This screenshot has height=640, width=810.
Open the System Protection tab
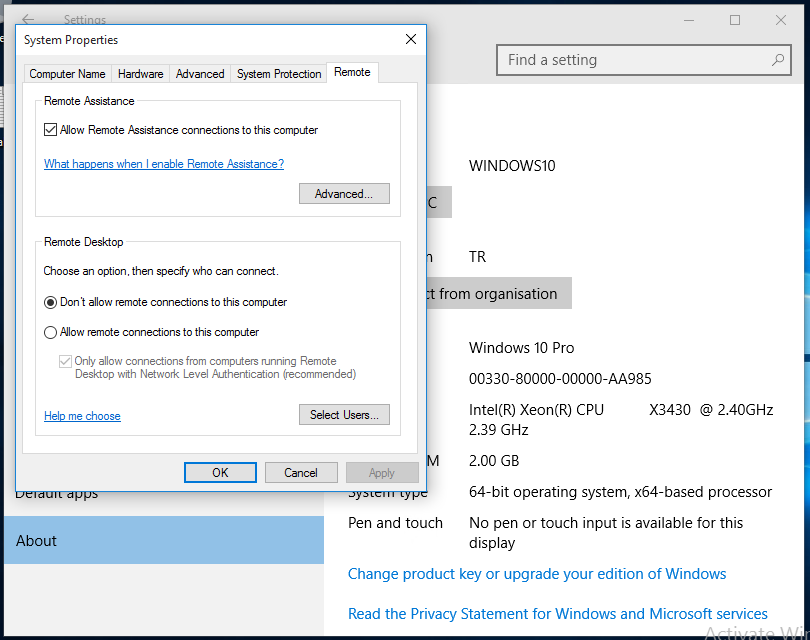point(279,74)
